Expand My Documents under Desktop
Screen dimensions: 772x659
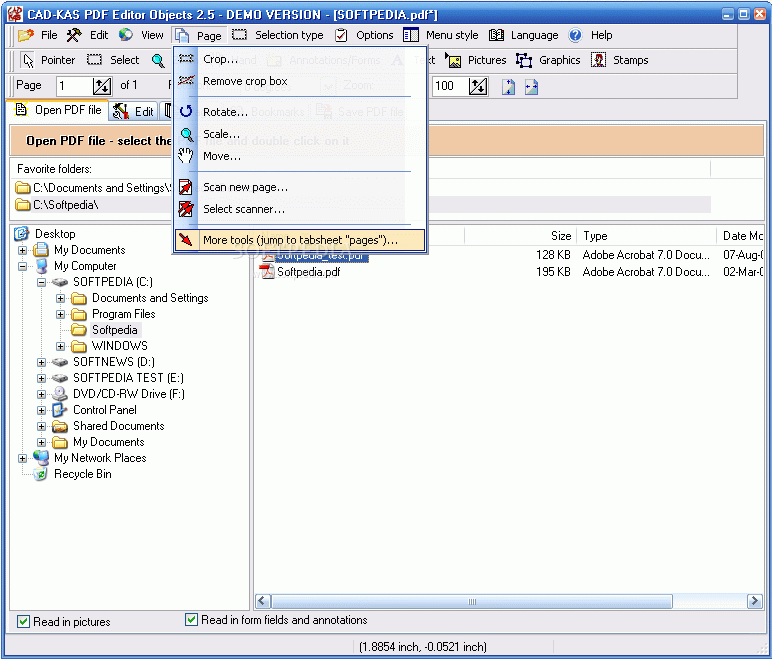[22, 250]
